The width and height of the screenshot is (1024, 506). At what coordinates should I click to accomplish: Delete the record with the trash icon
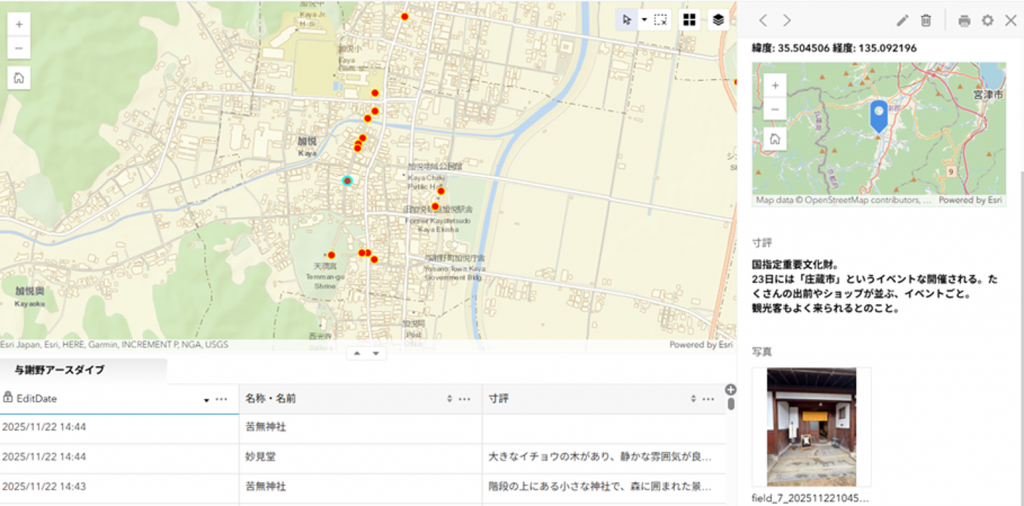tap(926, 20)
